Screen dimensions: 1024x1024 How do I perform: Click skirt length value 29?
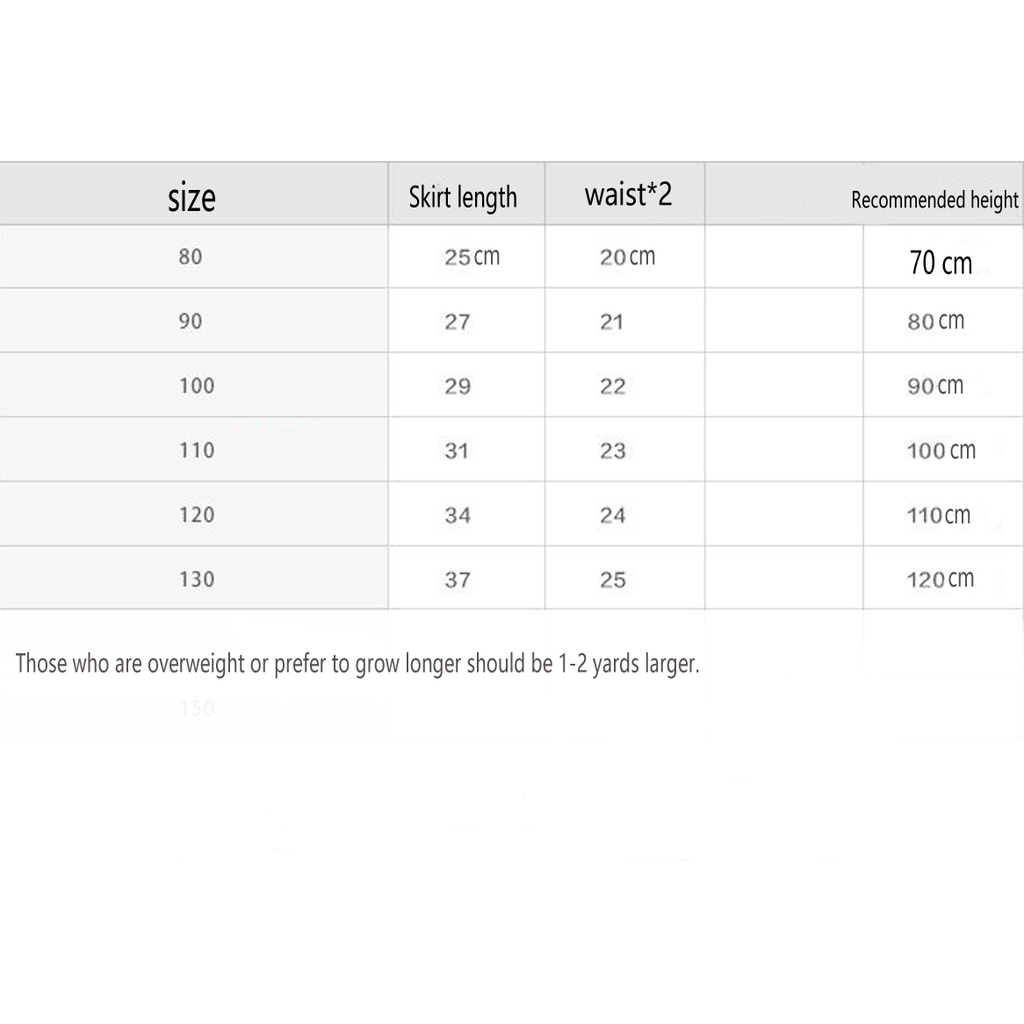pyautogui.click(x=458, y=386)
